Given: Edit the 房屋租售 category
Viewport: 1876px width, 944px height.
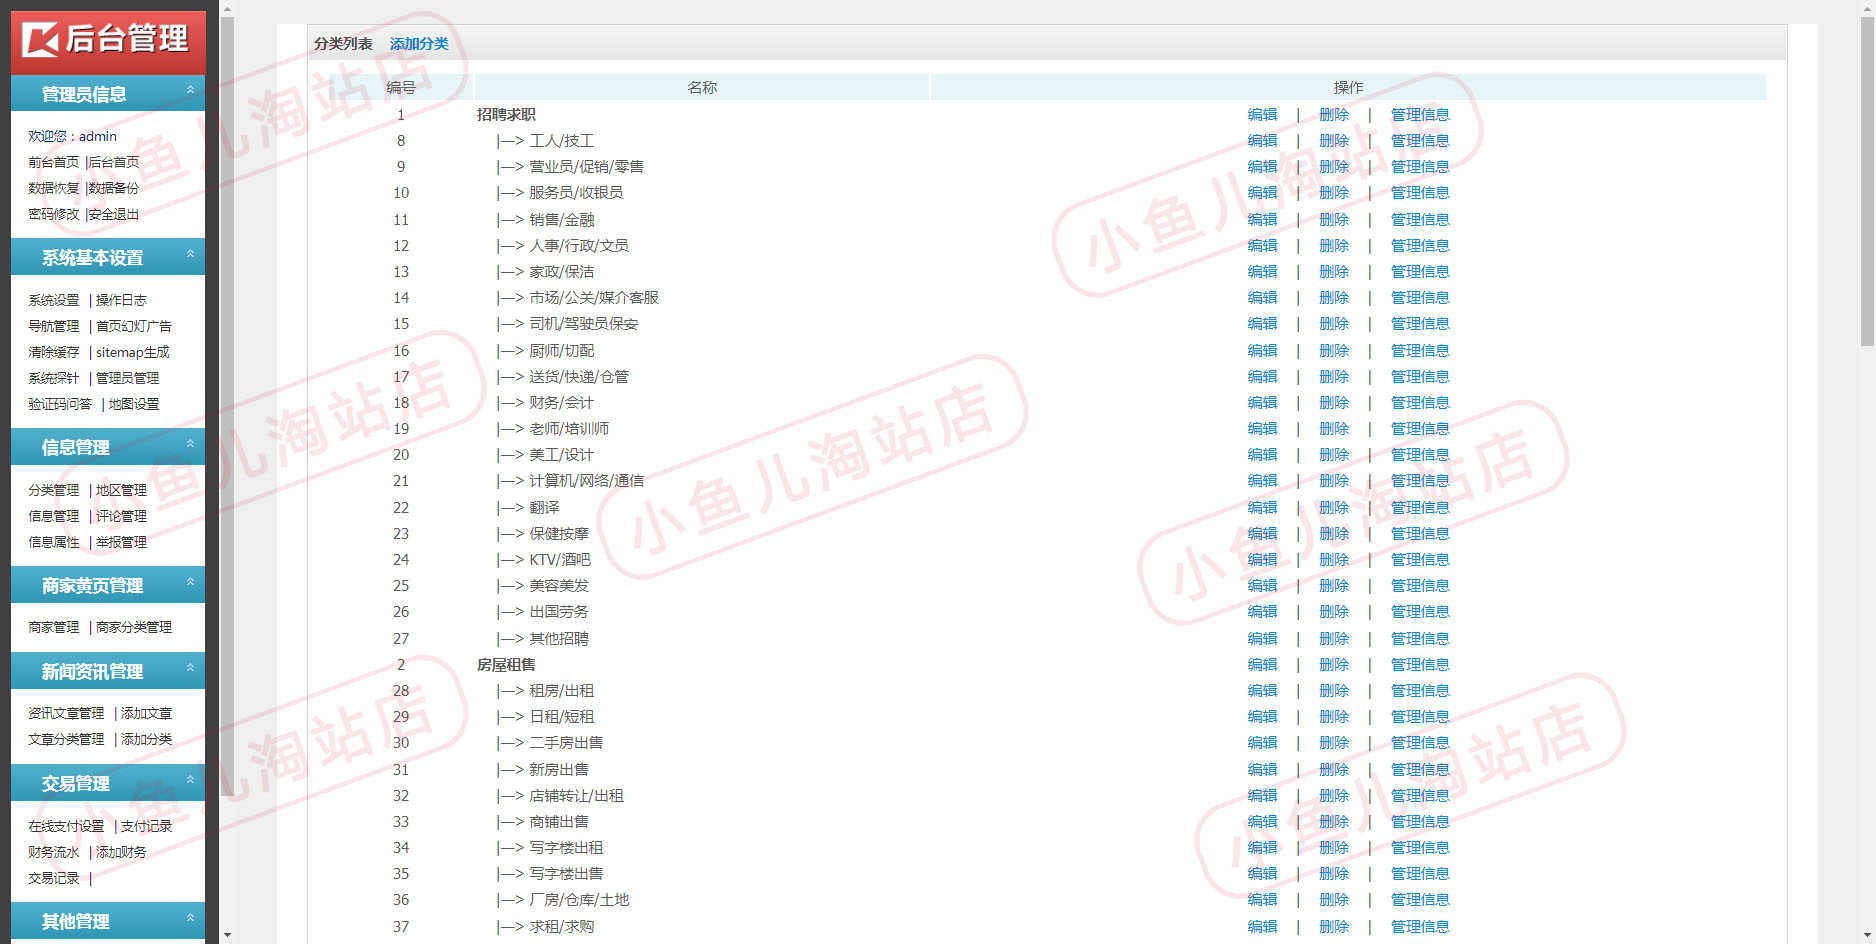Looking at the screenshot, I should pos(1262,665).
